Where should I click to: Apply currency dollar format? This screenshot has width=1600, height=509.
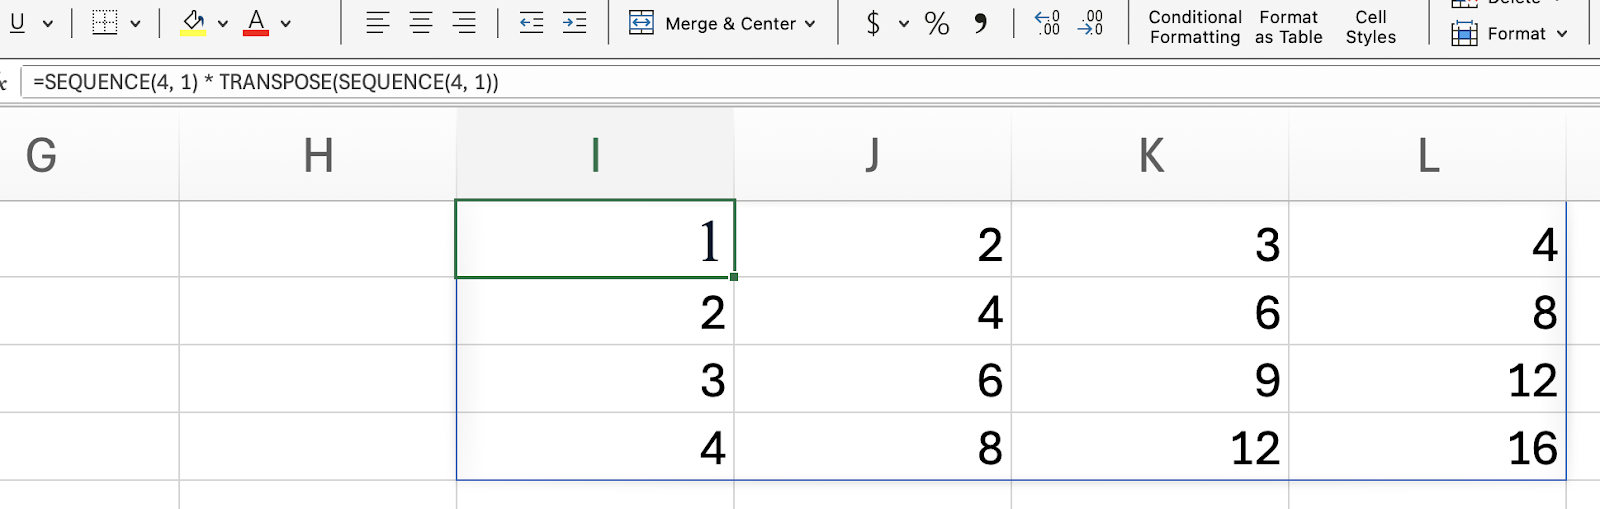(x=873, y=23)
